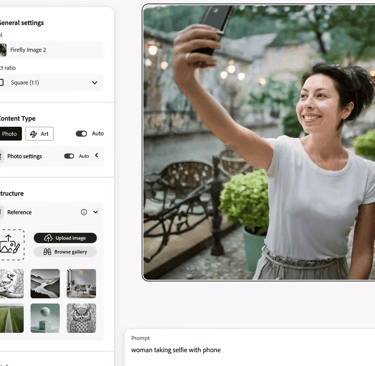This screenshot has height=366, width=375.
Task: Click the Reference info icon
Action: click(84, 212)
